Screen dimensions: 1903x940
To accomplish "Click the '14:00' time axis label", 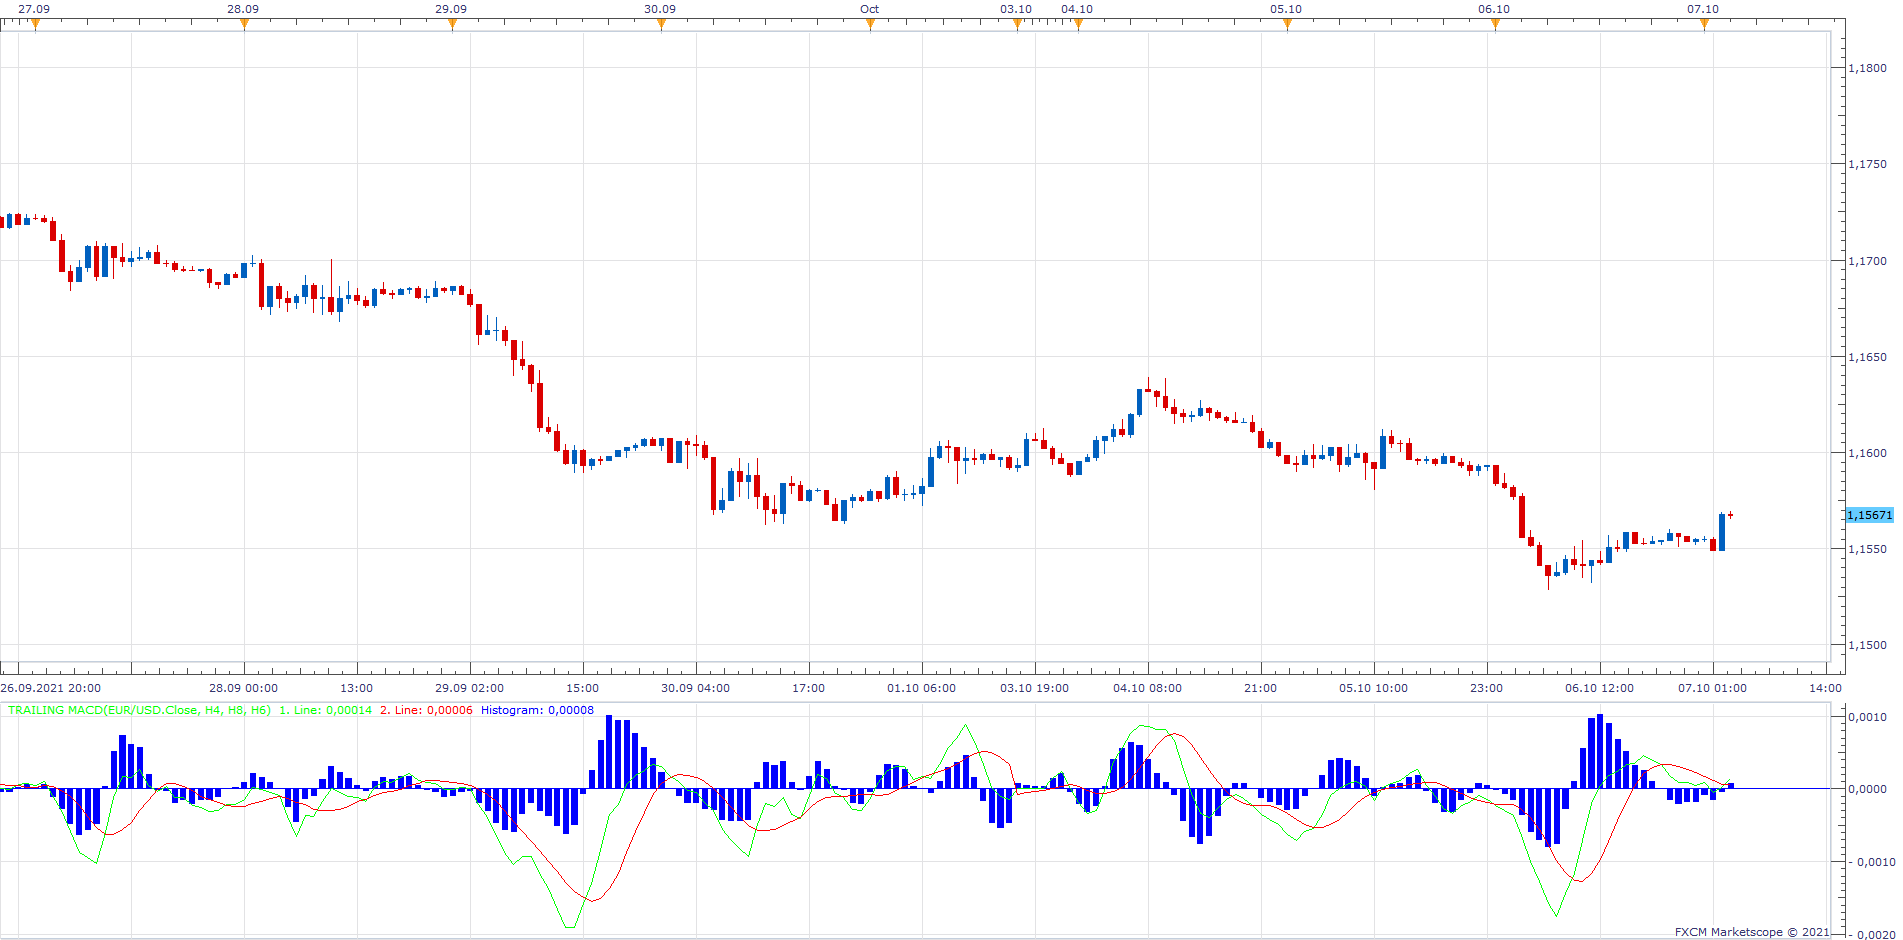I will pos(1826,688).
